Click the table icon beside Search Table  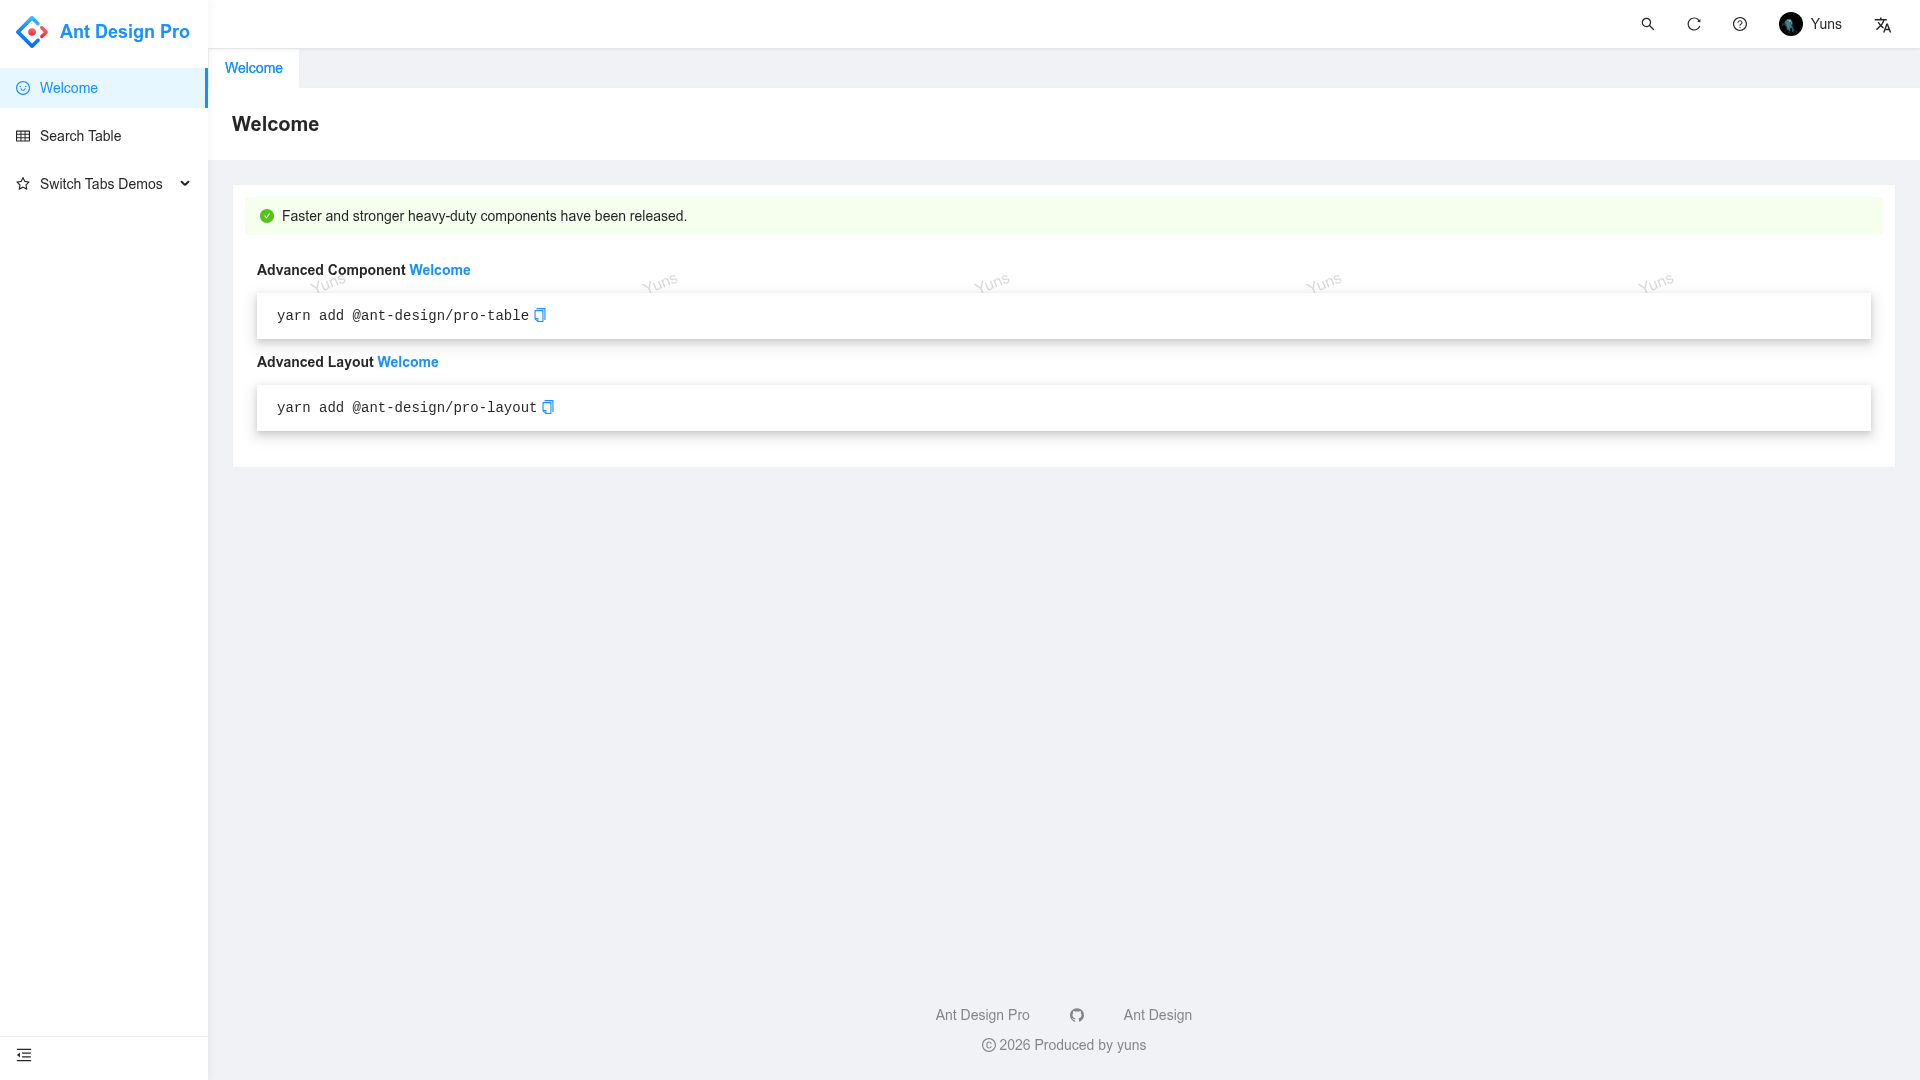point(23,136)
